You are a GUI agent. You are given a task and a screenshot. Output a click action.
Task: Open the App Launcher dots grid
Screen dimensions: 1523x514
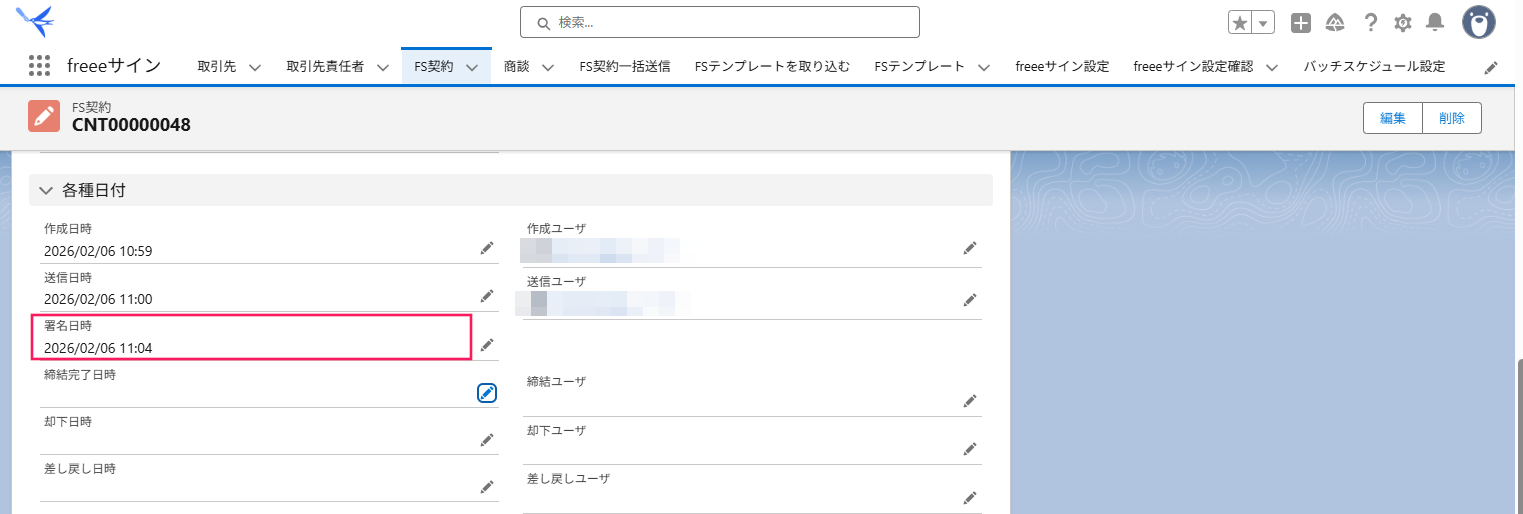pos(39,66)
